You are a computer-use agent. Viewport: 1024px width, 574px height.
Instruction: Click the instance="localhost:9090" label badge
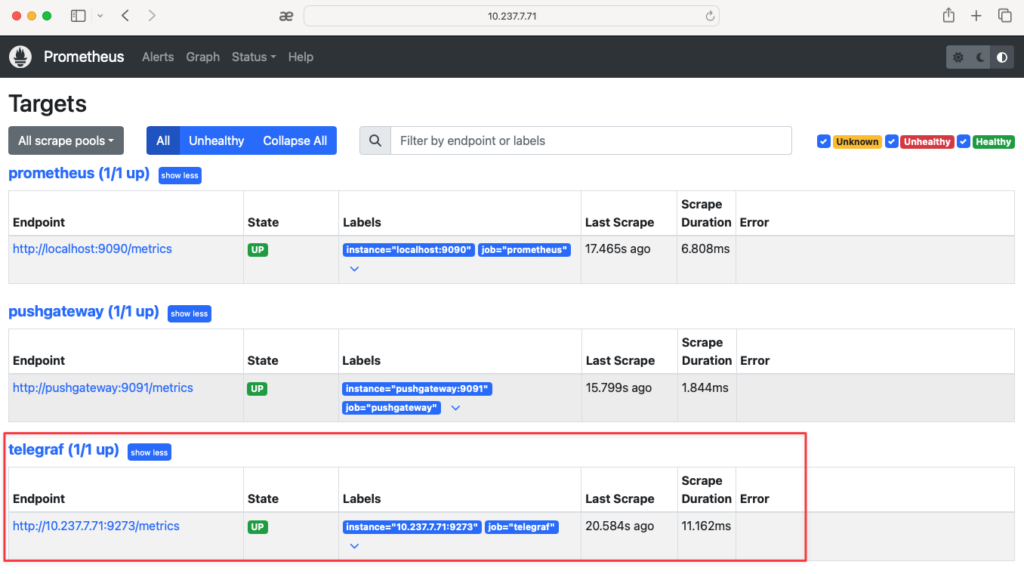408,250
